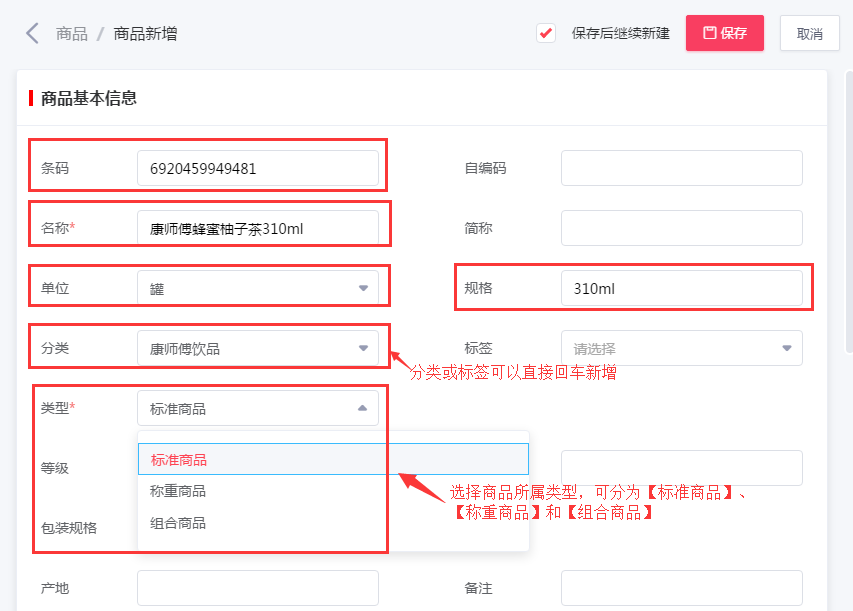Collapse the 类型 dropdown list
This screenshot has height=611, width=853.
point(361,408)
